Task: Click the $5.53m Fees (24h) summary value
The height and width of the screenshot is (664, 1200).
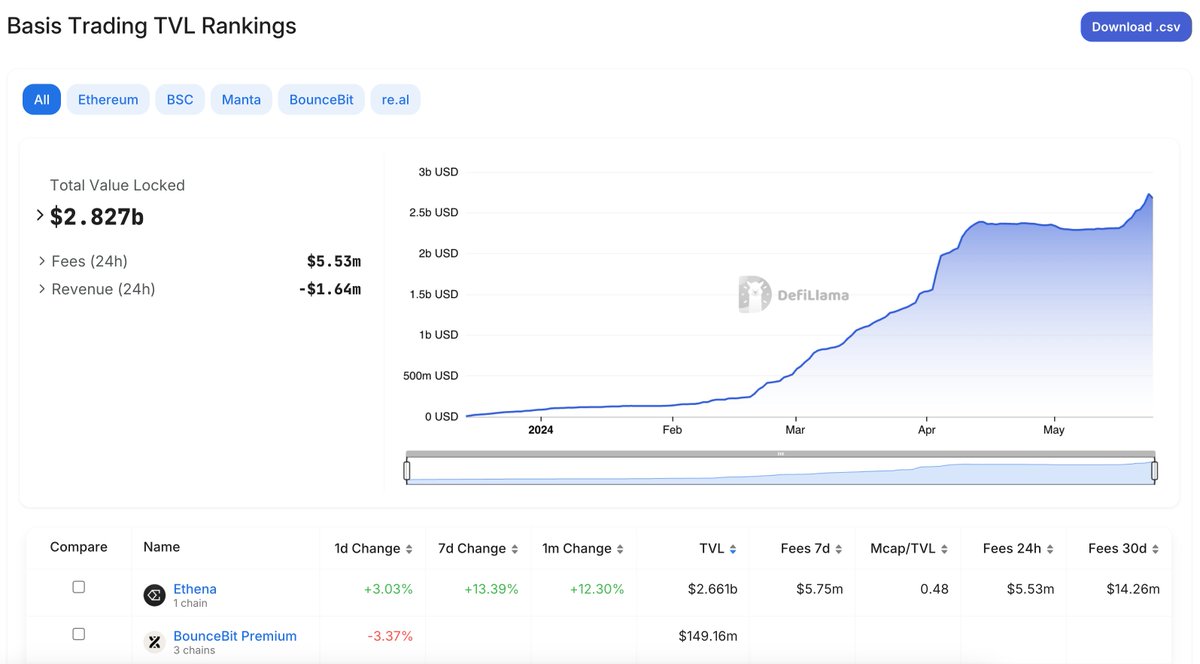Action: (334, 261)
